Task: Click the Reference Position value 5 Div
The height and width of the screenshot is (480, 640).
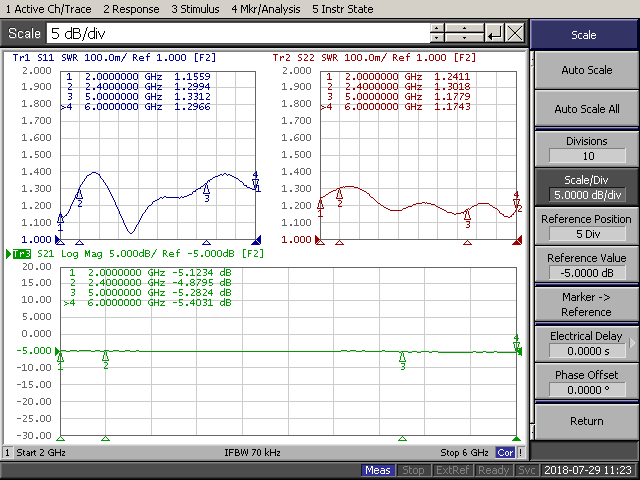Action: (587, 234)
